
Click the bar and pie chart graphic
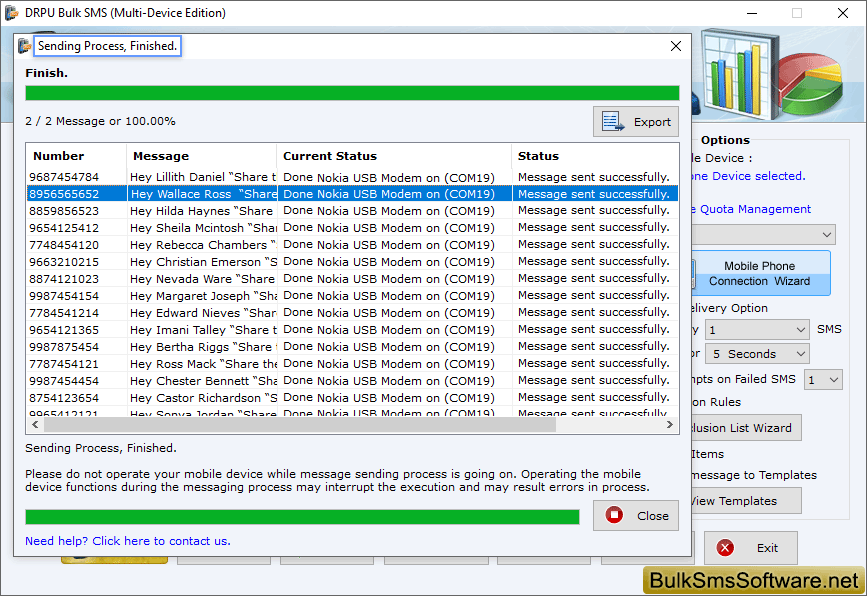[x=771, y=75]
